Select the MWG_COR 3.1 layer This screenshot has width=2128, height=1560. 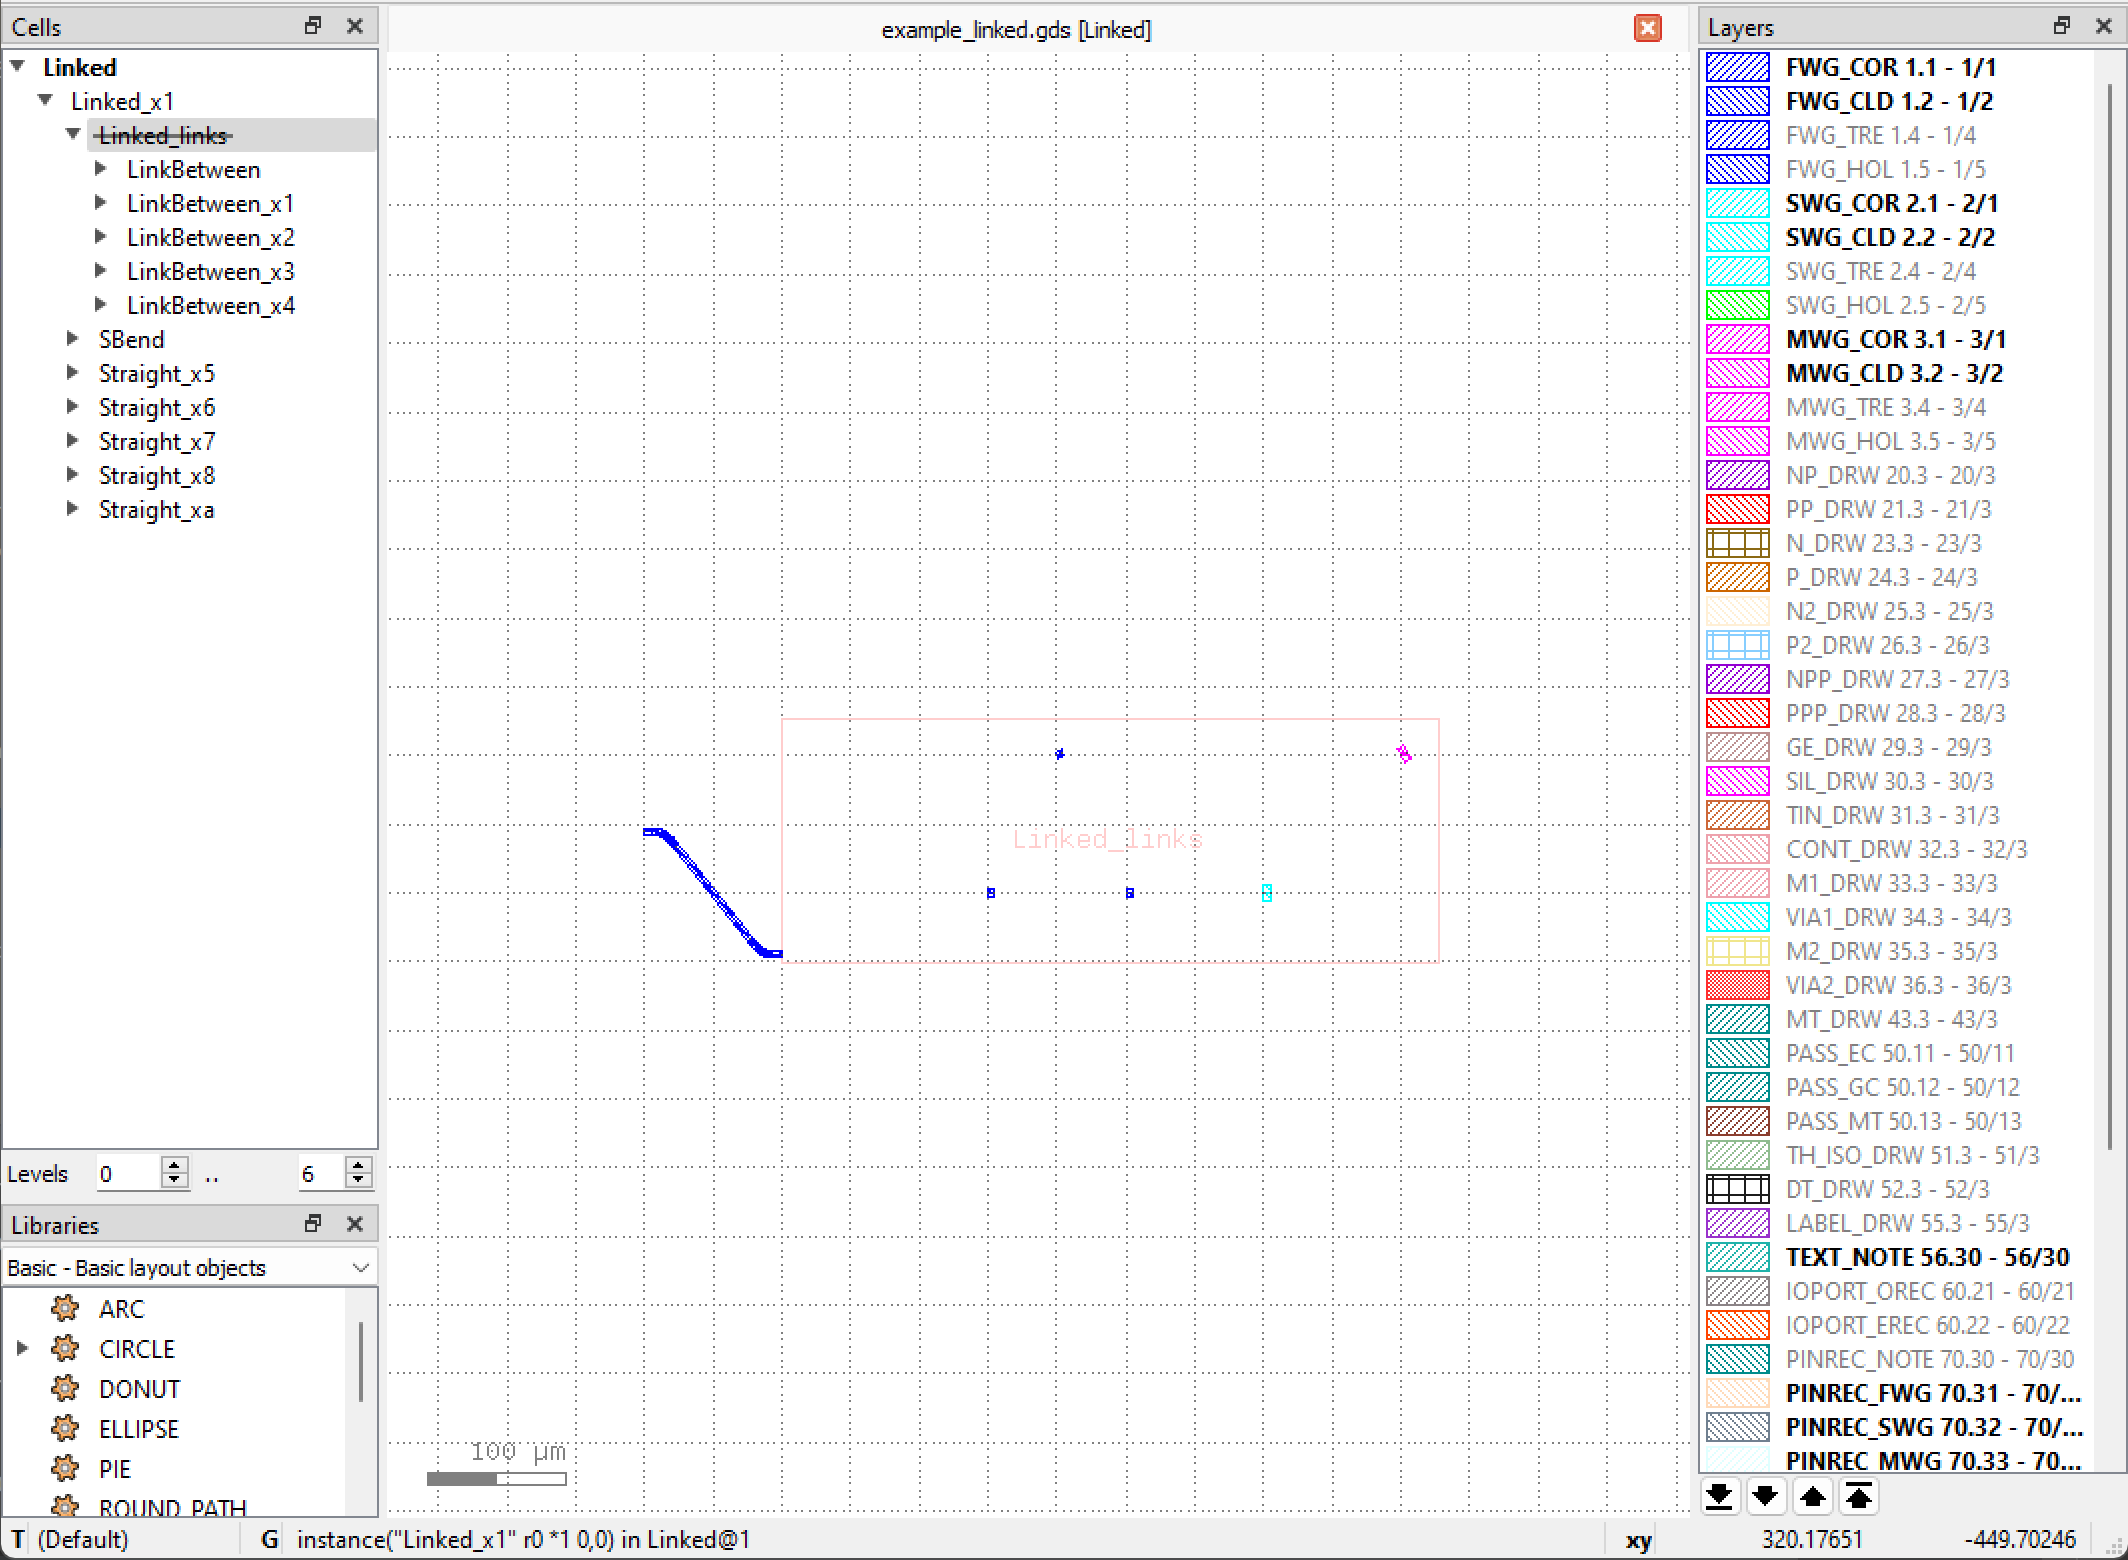click(x=1896, y=339)
